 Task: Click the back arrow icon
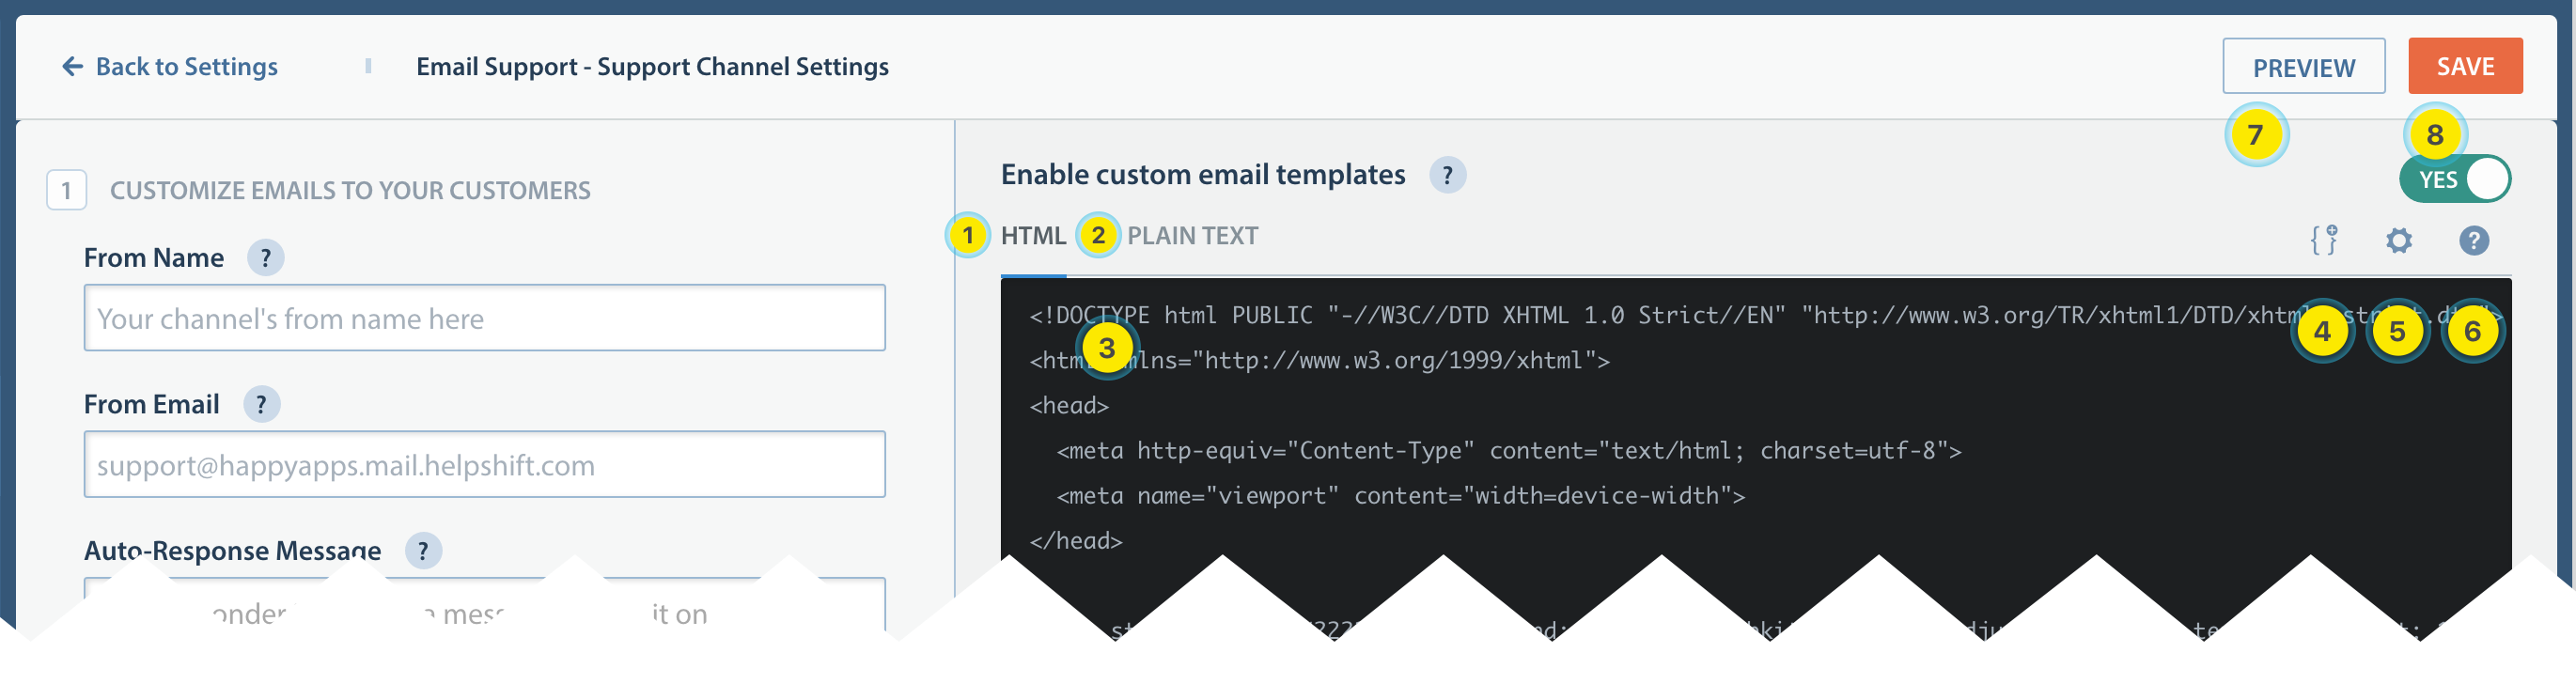click(x=72, y=67)
